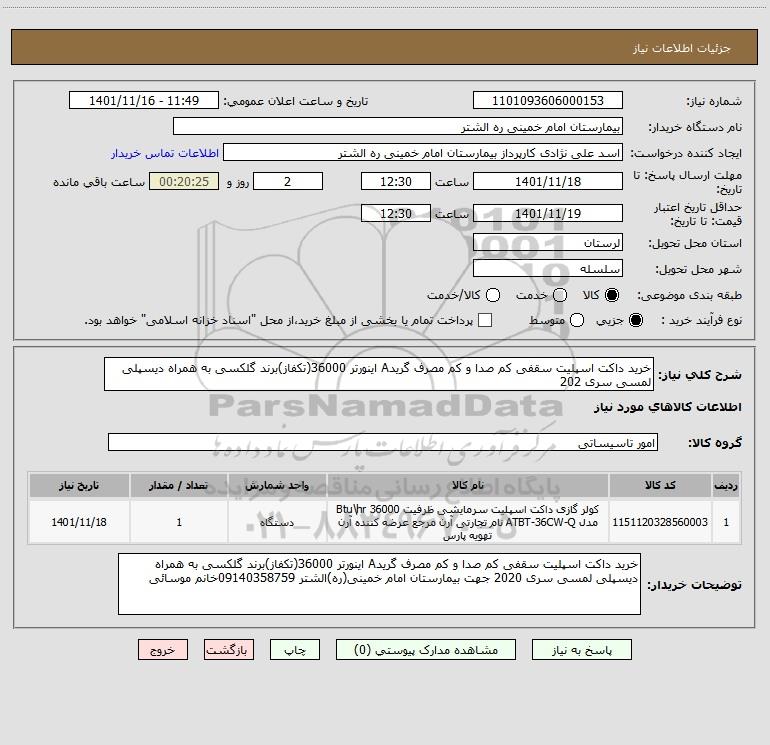This screenshot has width=770, height=745.
Task: Select the خدمت radio button
Action: click(560, 295)
